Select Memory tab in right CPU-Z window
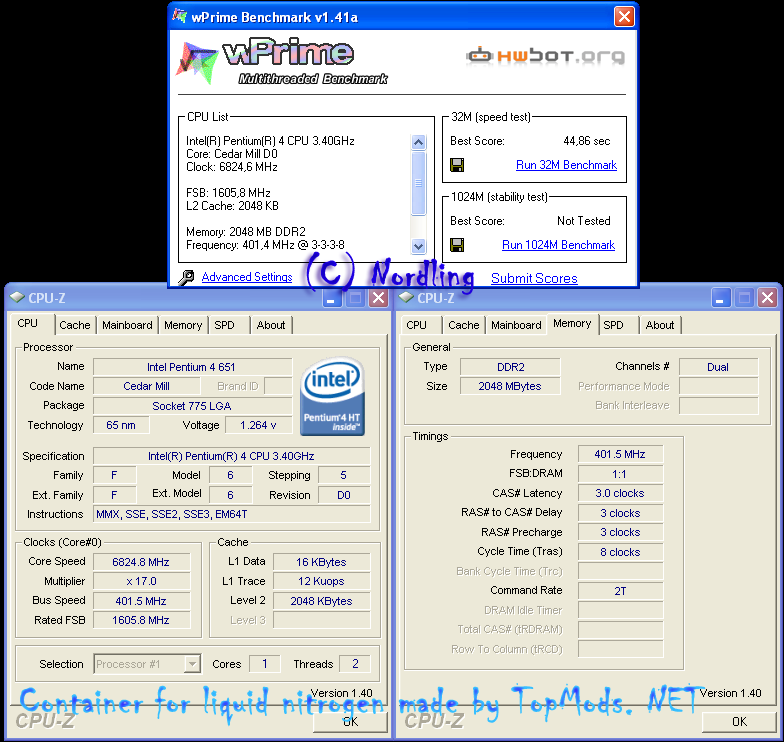The height and width of the screenshot is (742, 784). point(572,324)
